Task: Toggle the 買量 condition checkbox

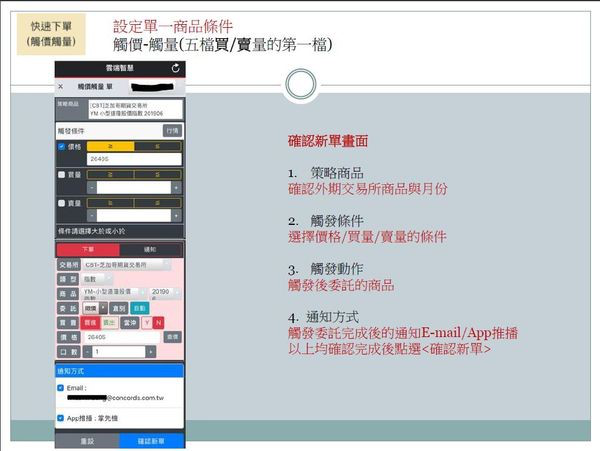Action: (x=61, y=174)
